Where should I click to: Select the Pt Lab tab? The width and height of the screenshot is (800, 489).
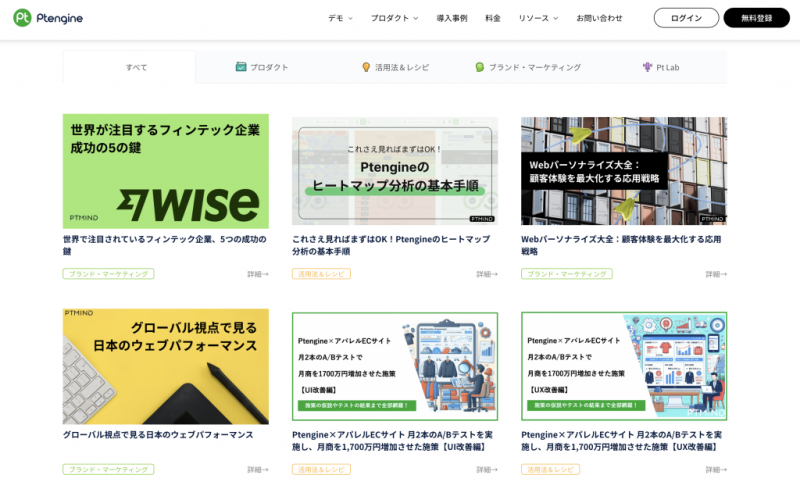click(661, 67)
